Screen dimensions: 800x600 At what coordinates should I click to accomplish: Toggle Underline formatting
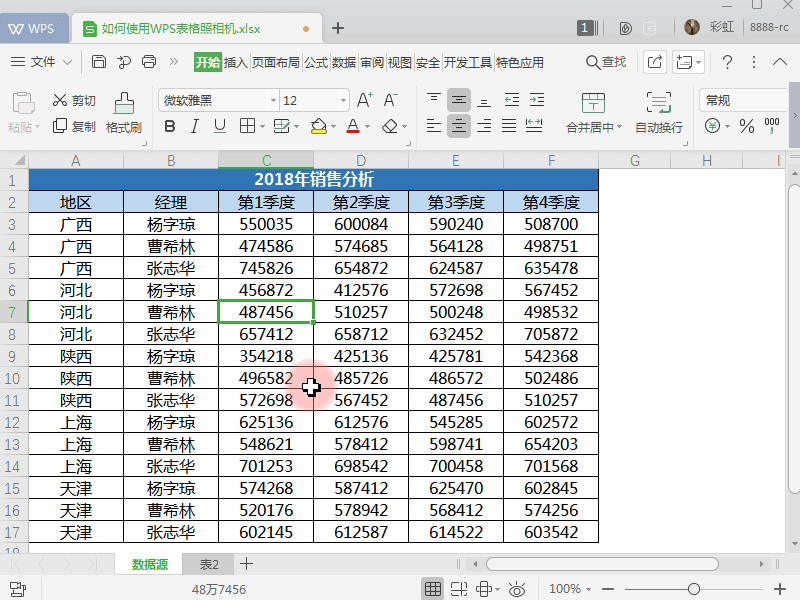(x=219, y=126)
